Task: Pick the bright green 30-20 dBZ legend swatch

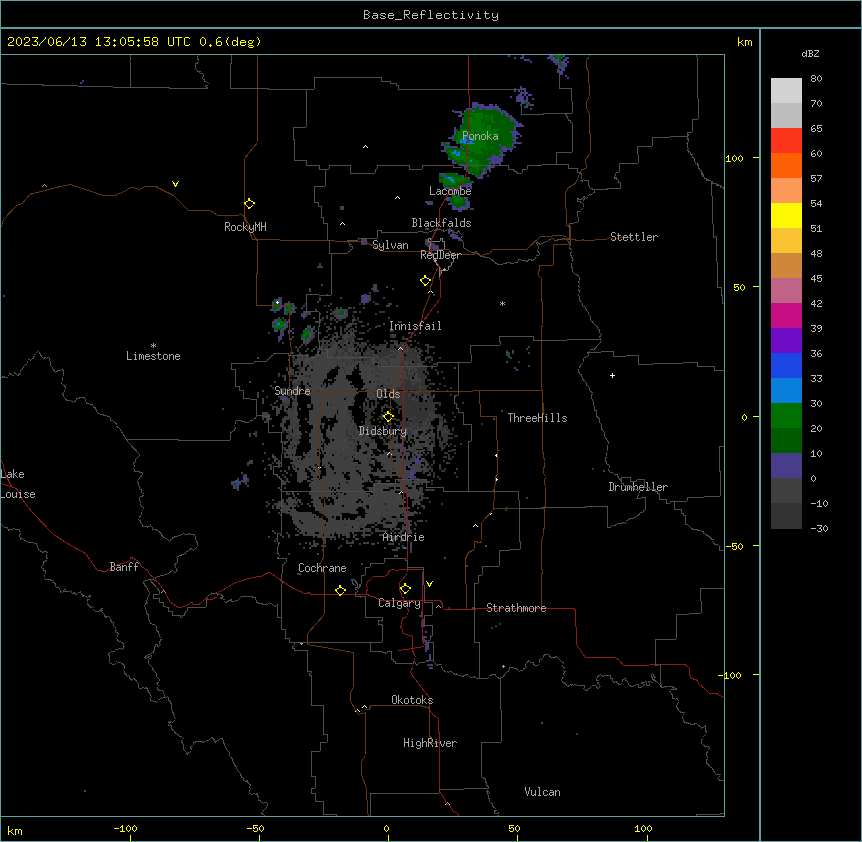Action: pos(786,416)
